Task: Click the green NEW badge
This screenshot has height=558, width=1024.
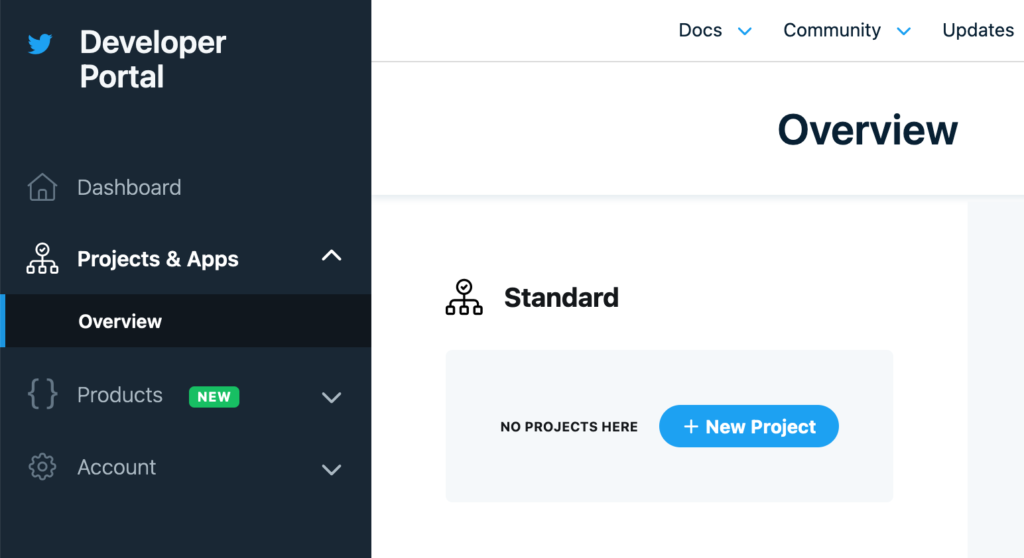Action: tap(214, 397)
